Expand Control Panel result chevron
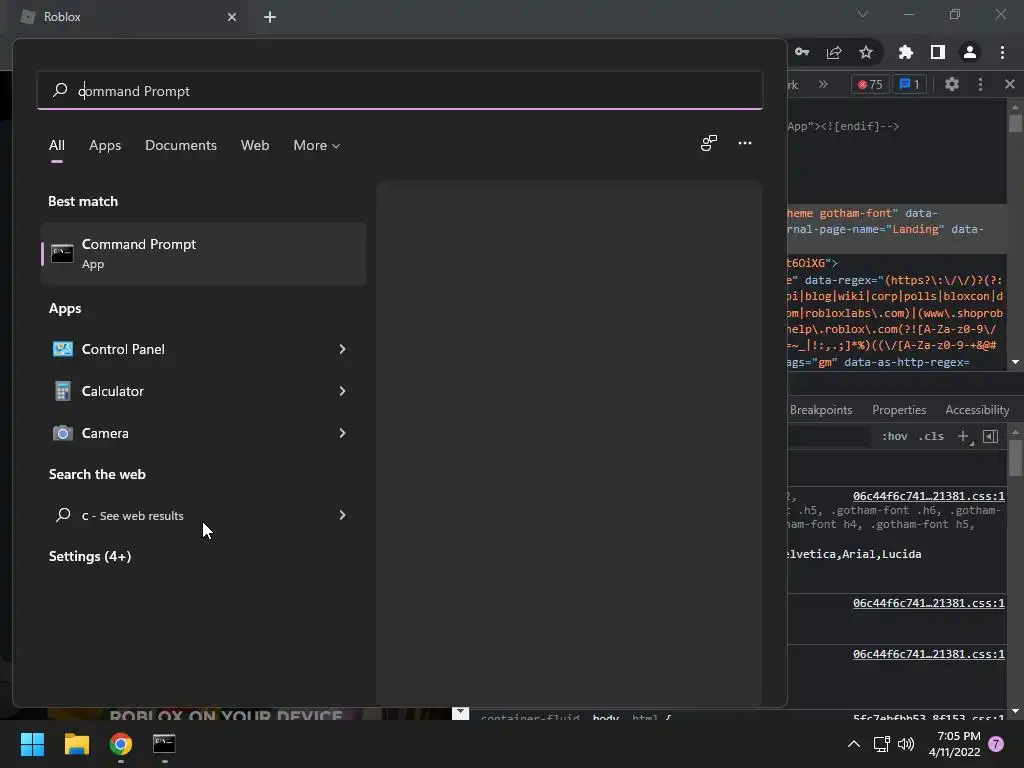Viewport: 1024px width, 768px height. click(342, 349)
